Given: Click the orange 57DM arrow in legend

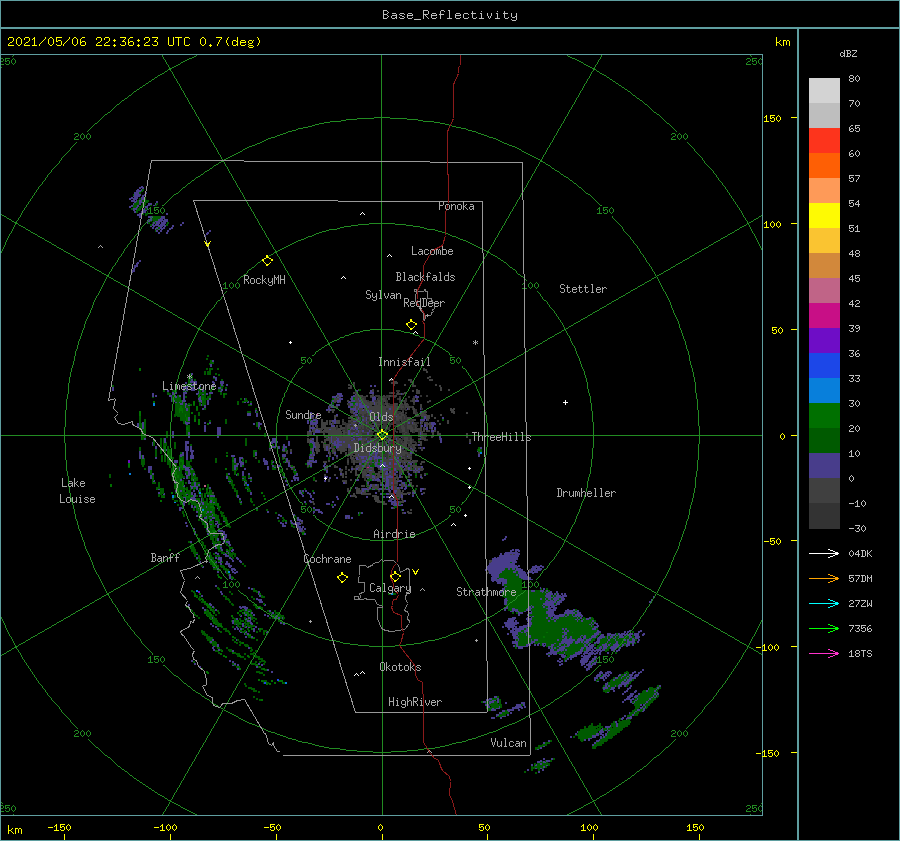Looking at the screenshot, I should pos(824,579).
